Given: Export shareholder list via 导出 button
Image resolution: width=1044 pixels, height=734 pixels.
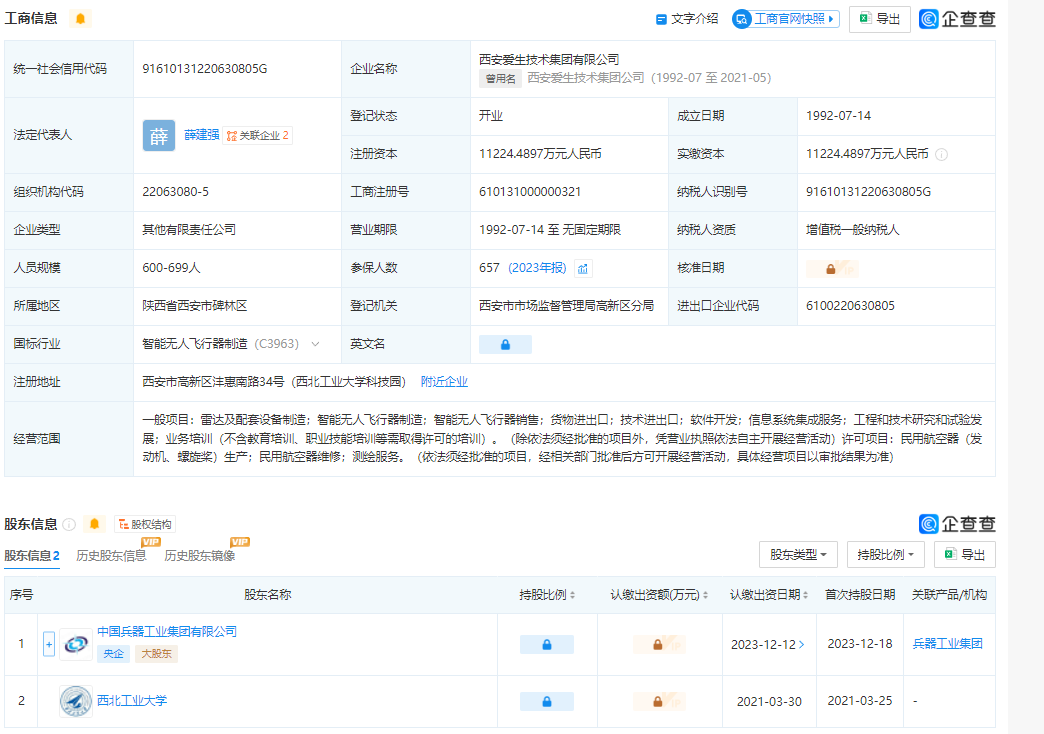Looking at the screenshot, I should [965, 555].
